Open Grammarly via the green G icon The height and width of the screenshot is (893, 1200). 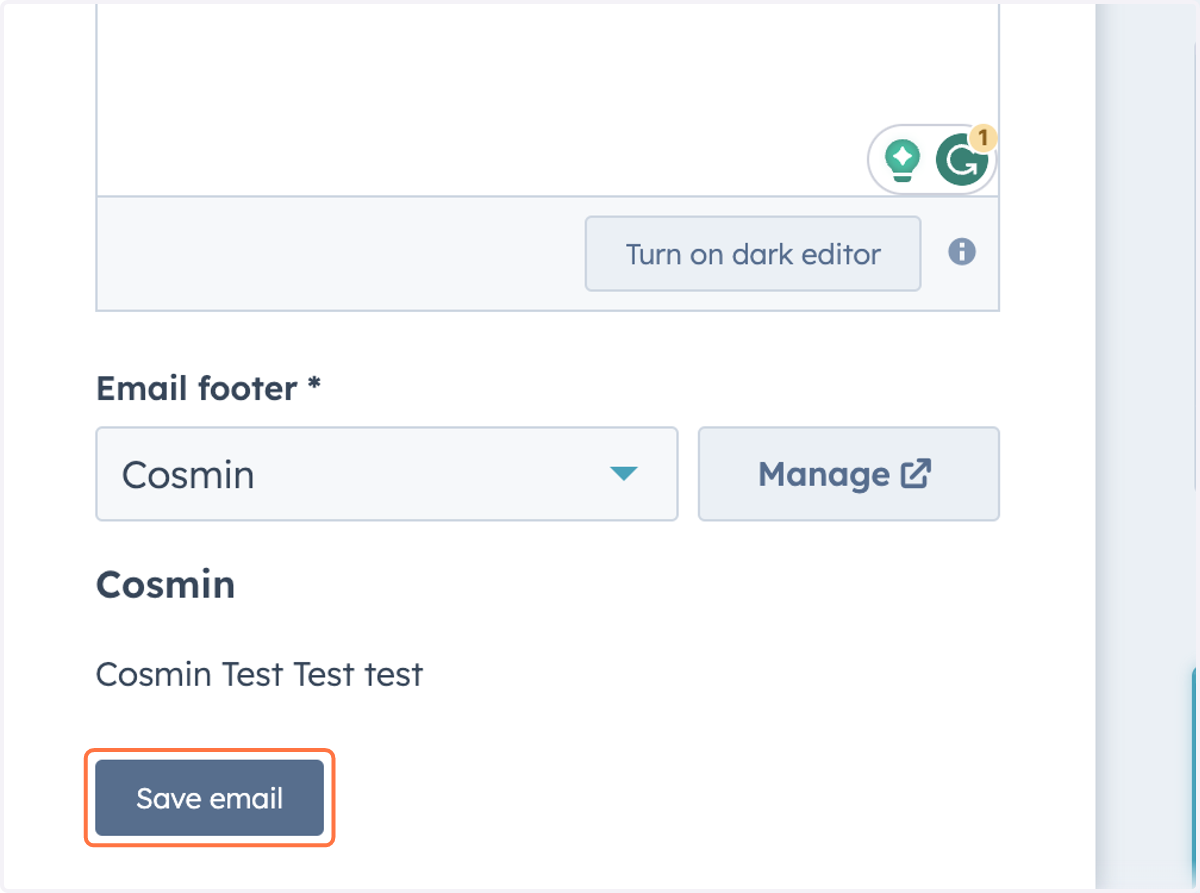coord(961,161)
